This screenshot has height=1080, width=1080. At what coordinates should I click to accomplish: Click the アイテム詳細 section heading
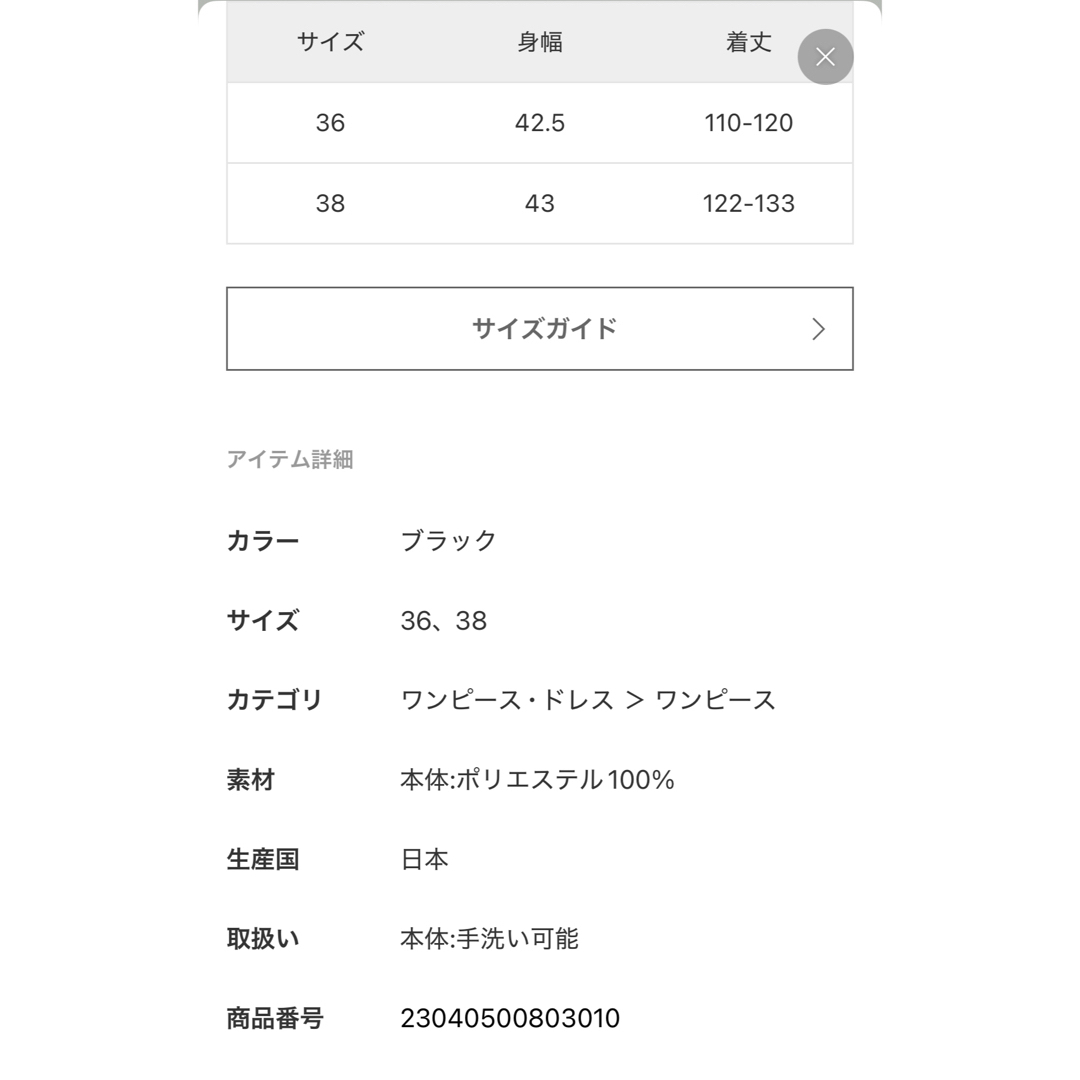(x=290, y=459)
